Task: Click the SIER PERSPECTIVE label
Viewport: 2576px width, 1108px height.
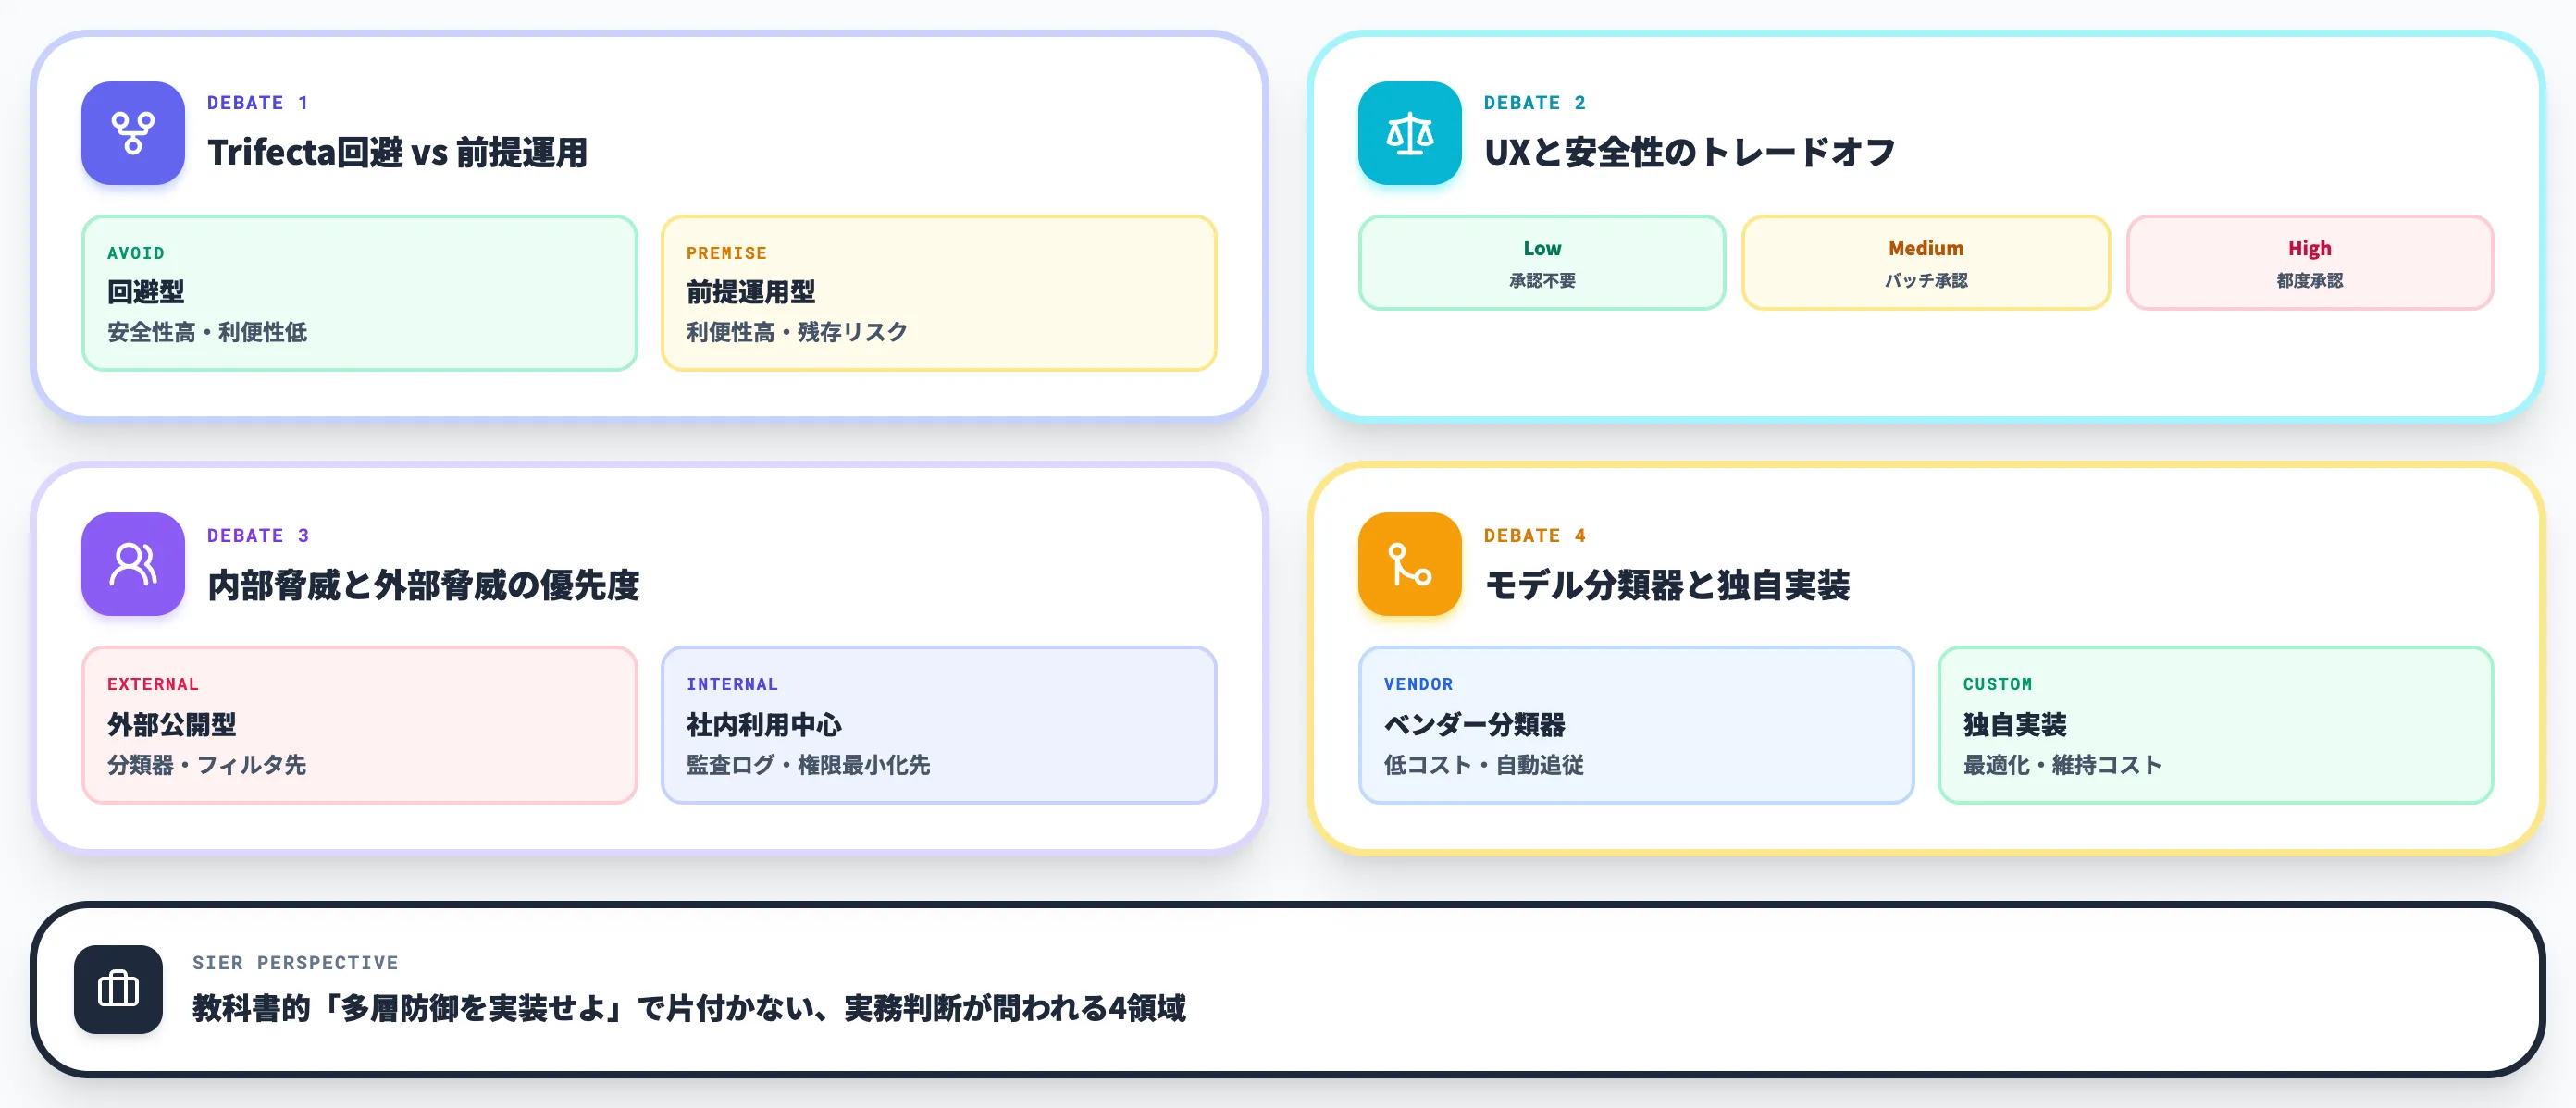Action: click(x=296, y=963)
